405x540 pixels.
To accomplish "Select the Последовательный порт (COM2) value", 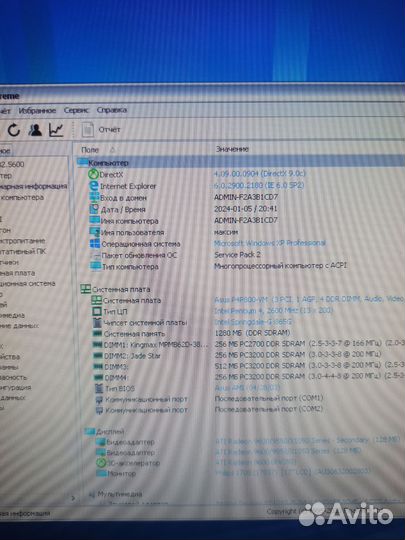I will coord(269,409).
